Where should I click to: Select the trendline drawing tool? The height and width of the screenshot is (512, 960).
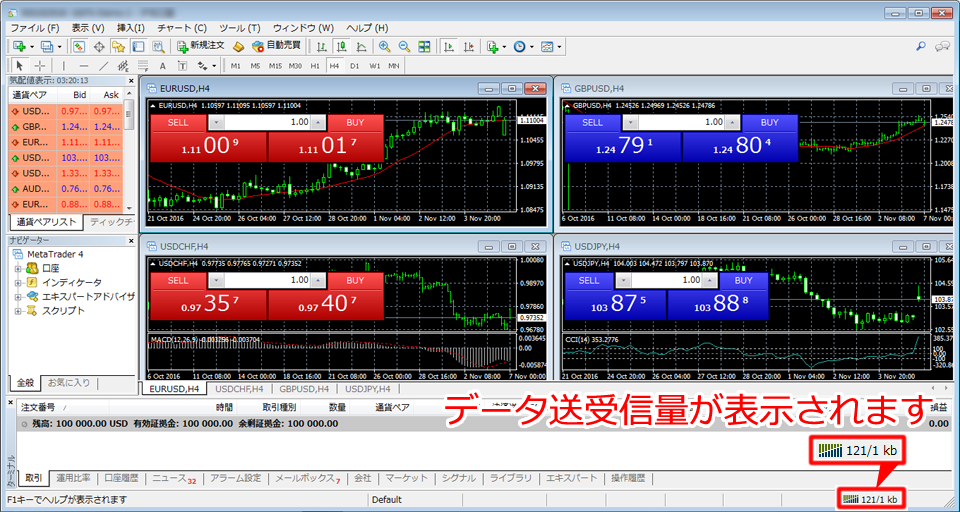pyautogui.click(x=103, y=66)
